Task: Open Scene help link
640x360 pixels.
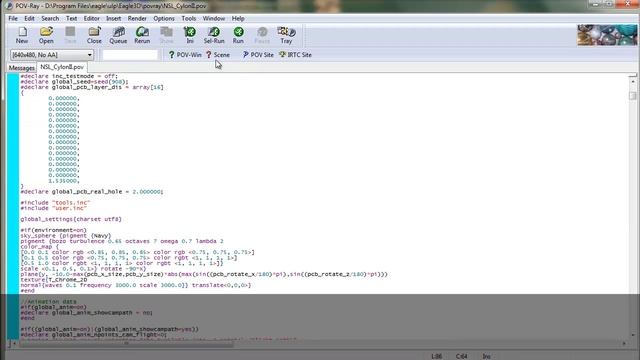Action: (218, 55)
